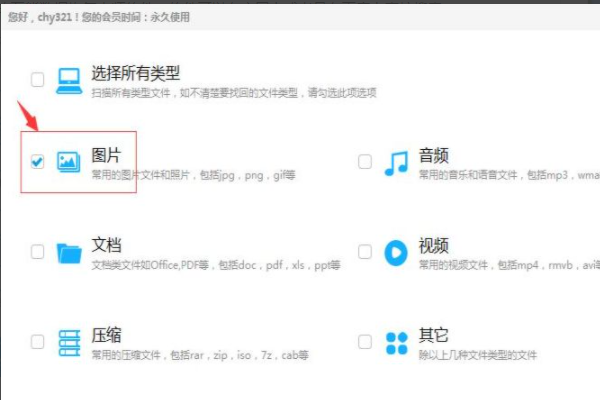600x400 pixels.
Task: Tick the 文档 checkbox
Action: coord(38,252)
